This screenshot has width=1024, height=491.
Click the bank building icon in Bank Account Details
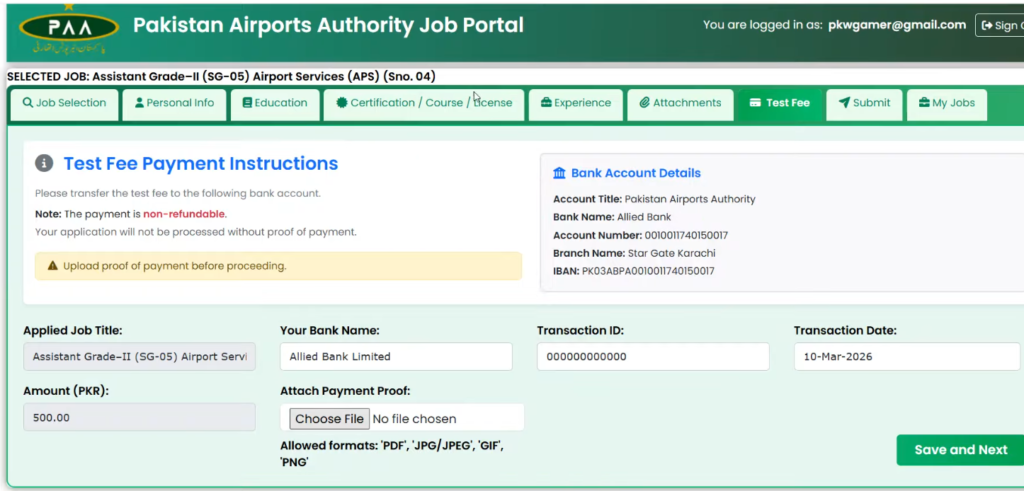tap(559, 173)
